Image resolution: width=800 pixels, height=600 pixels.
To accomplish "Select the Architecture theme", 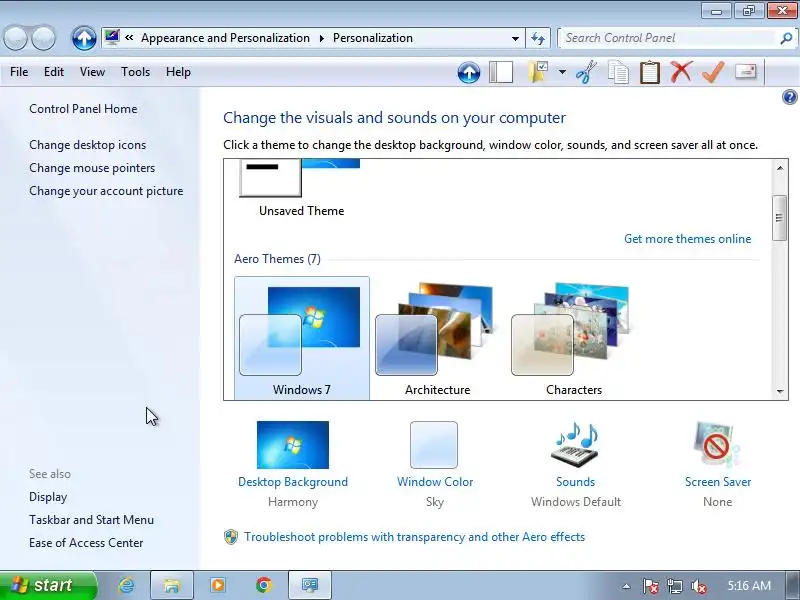I will pos(437,339).
